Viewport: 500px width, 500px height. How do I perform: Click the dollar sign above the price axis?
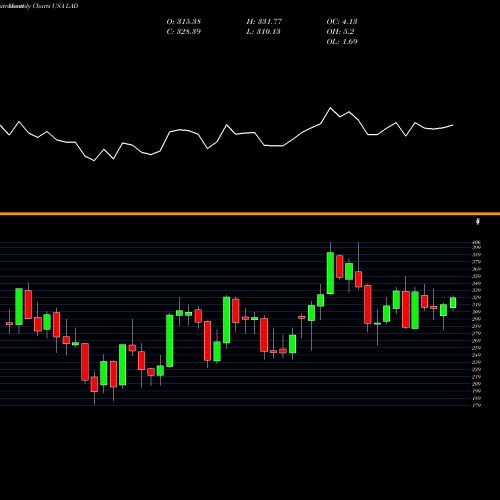point(478,222)
